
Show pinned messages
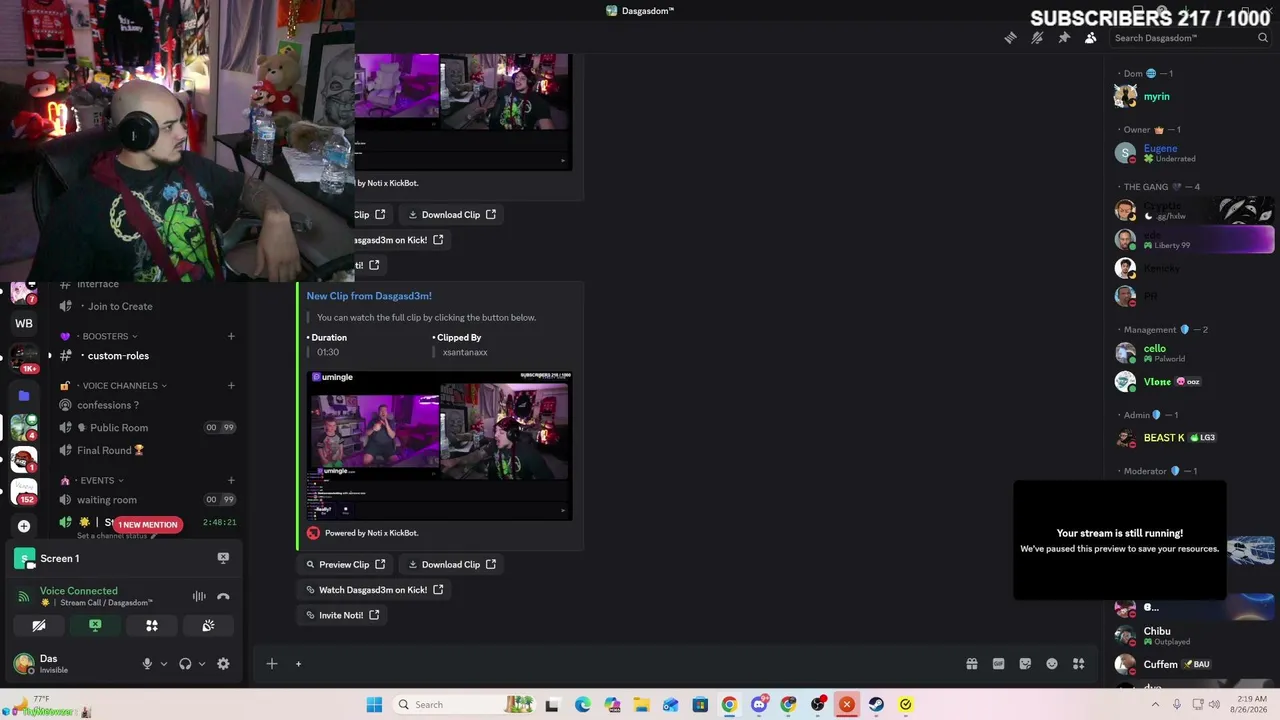[1064, 38]
